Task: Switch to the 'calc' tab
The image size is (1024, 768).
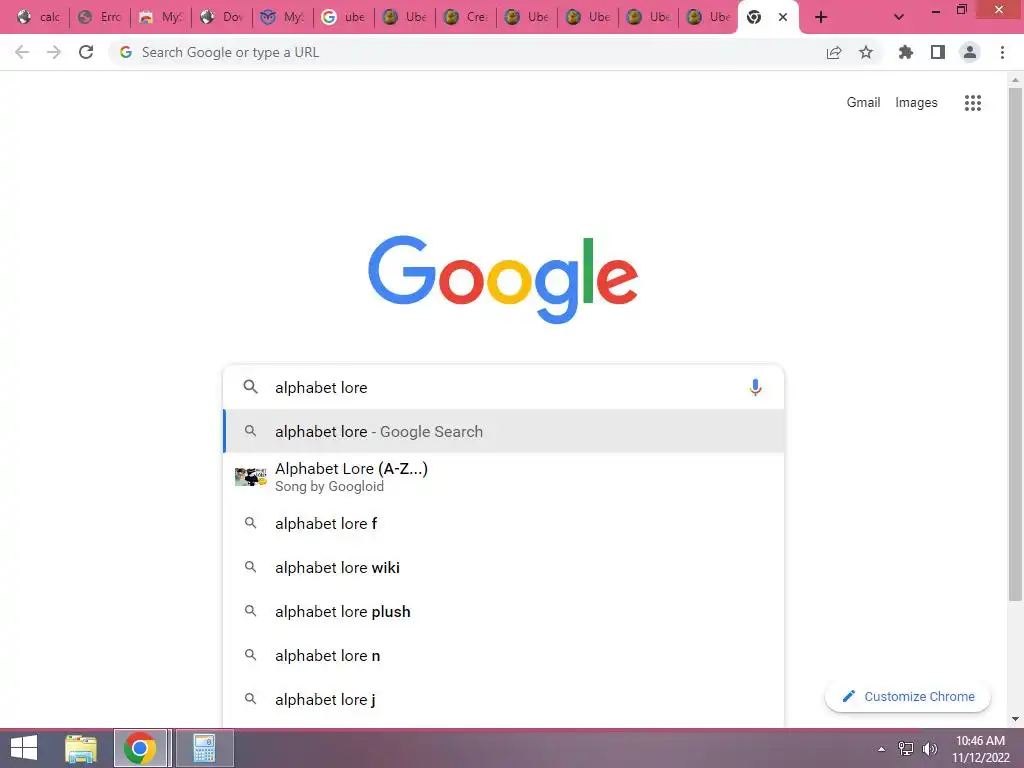Action: click(37, 17)
